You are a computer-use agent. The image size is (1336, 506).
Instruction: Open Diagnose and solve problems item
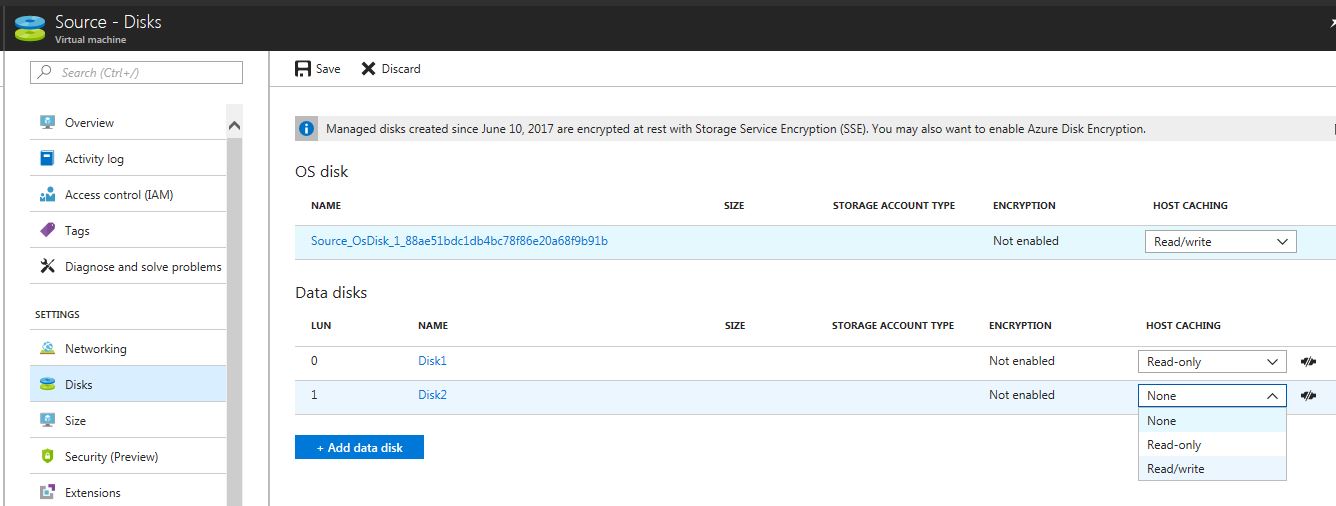tap(128, 267)
